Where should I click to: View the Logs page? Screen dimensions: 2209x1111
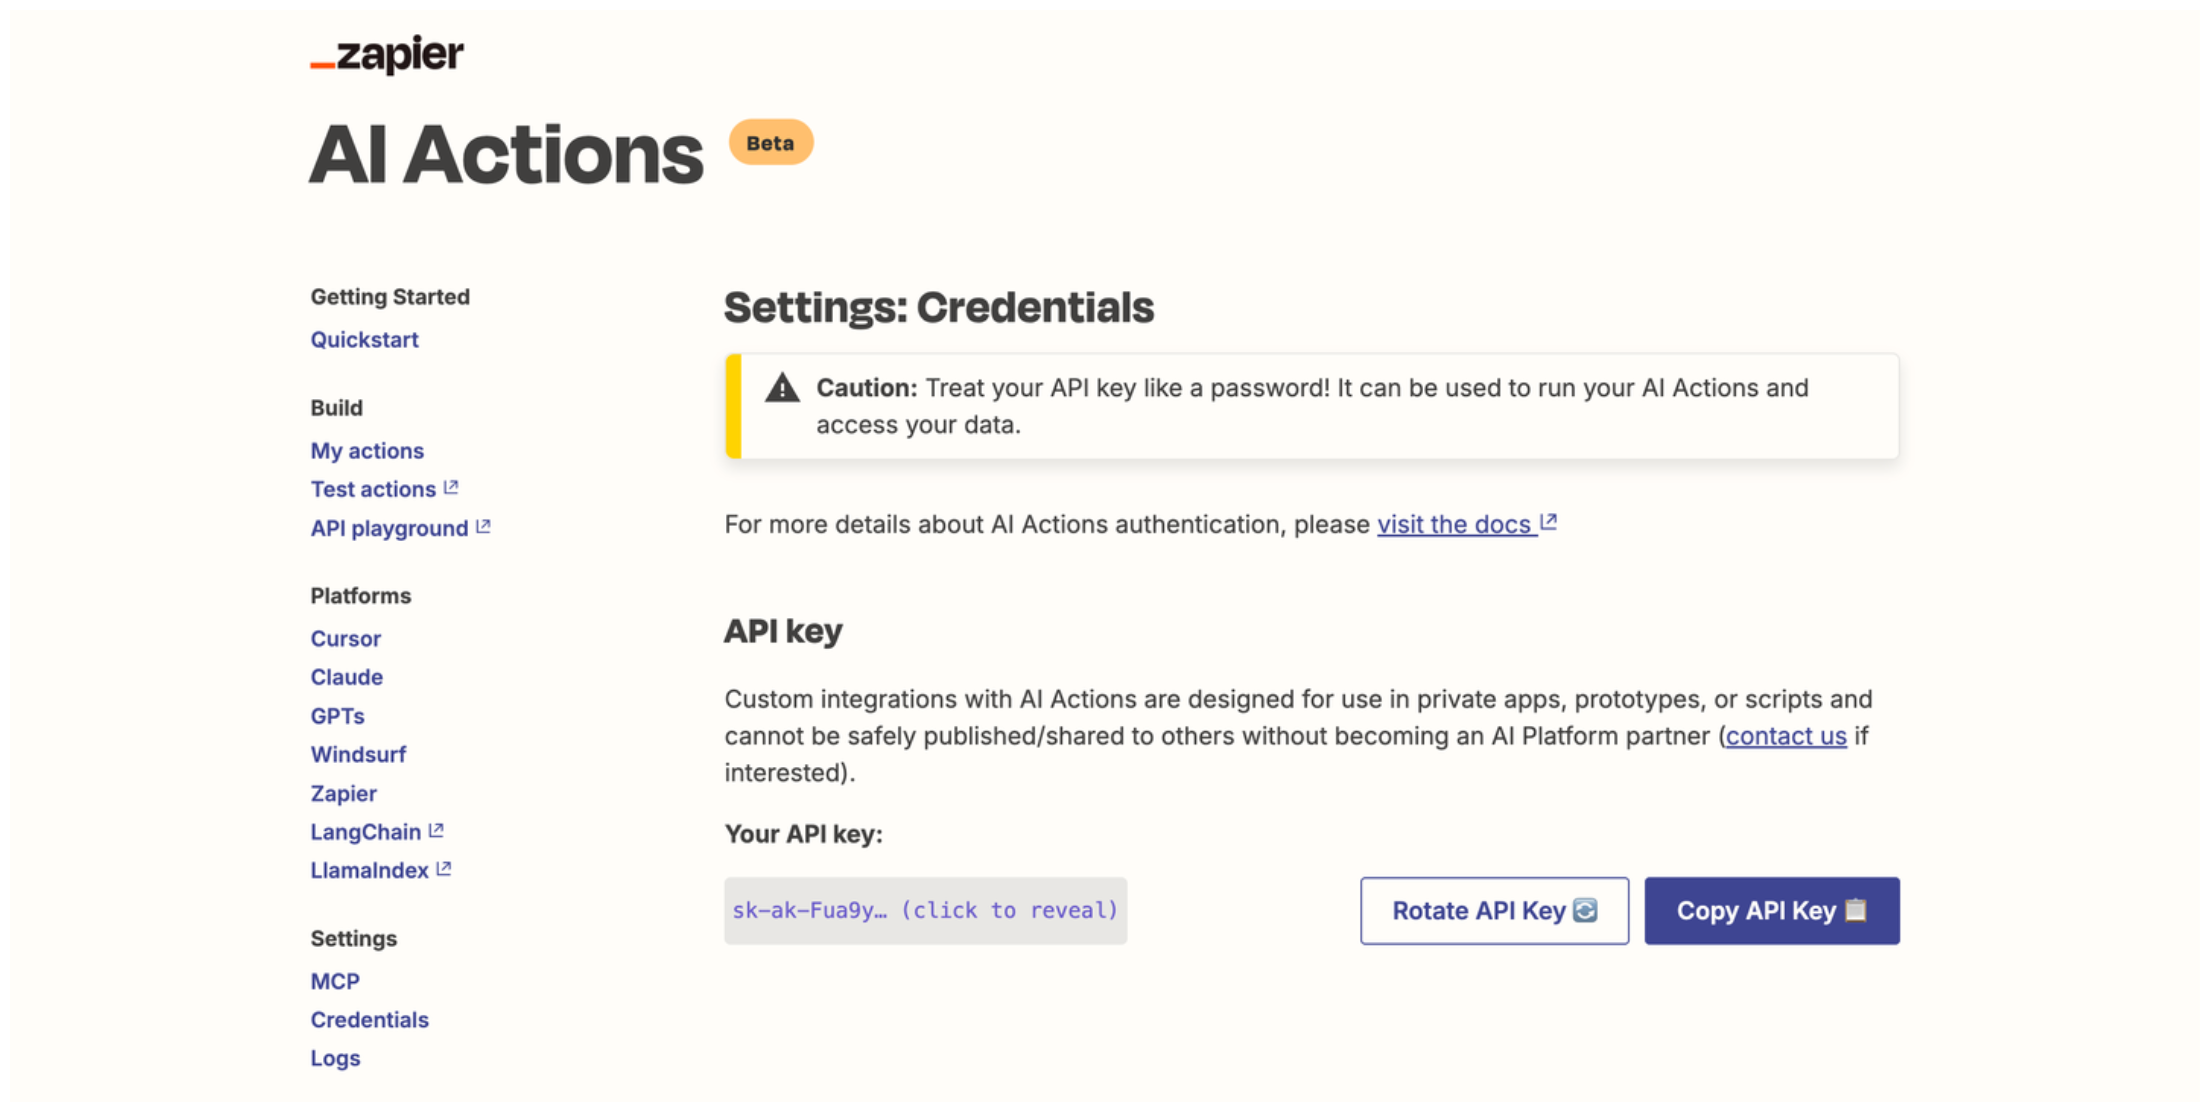coord(335,1058)
